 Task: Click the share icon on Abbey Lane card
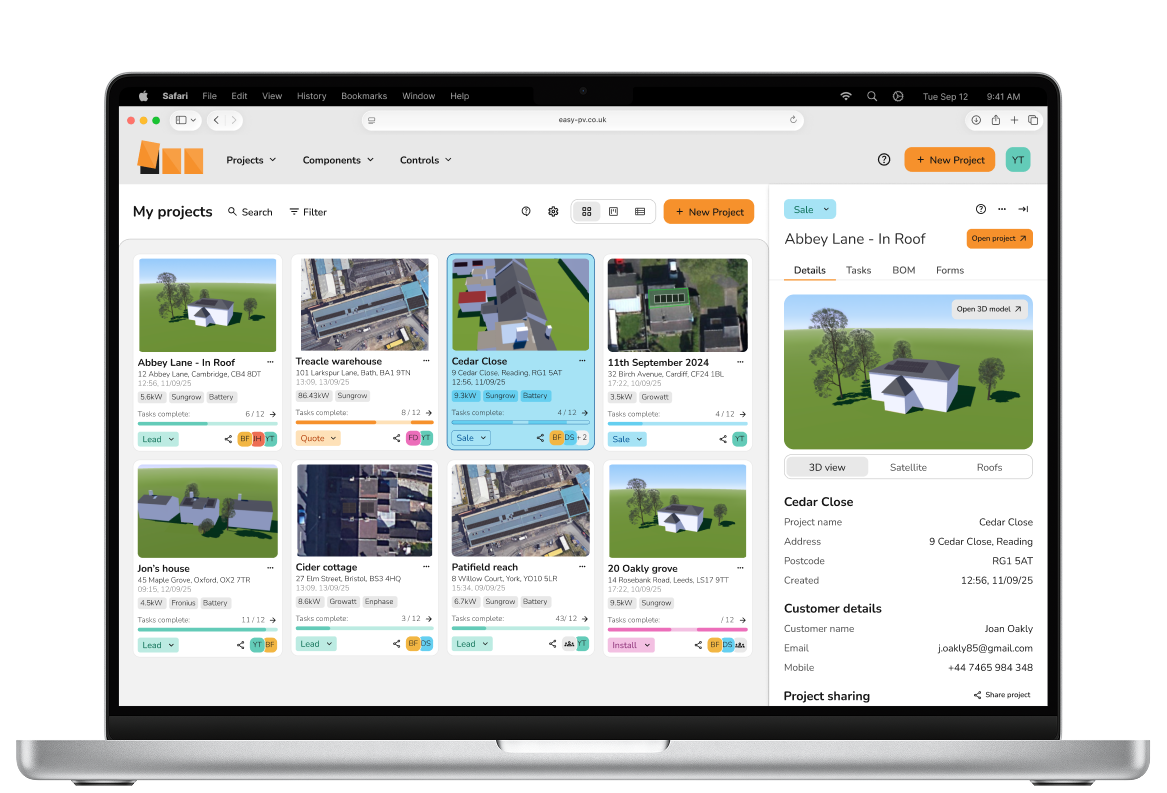coord(228,439)
